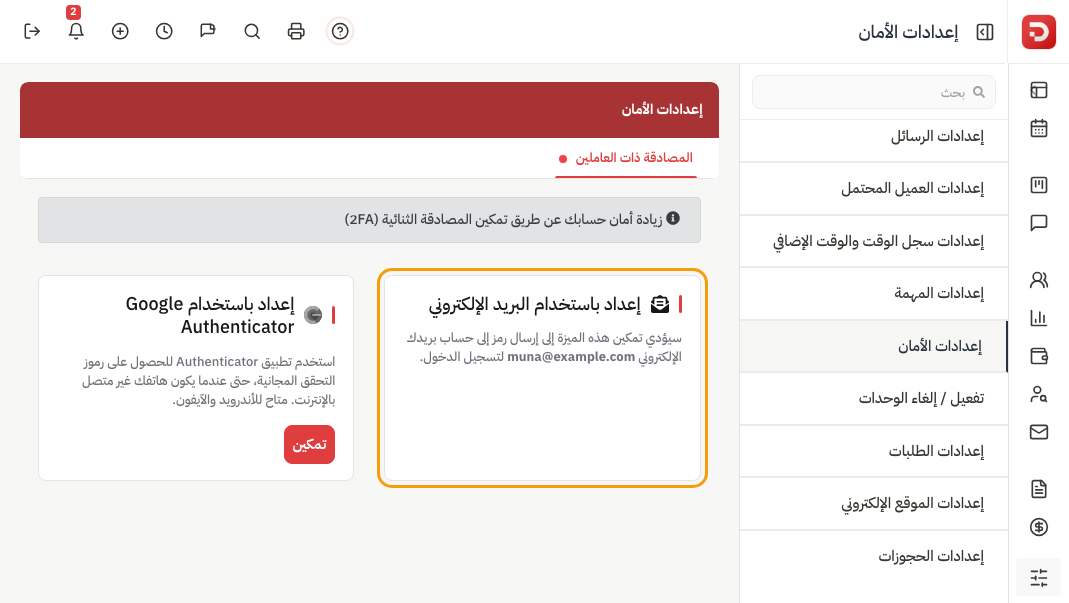Click the sticky note icon
Image resolution: width=1069 pixels, height=603 pixels.
click(208, 31)
